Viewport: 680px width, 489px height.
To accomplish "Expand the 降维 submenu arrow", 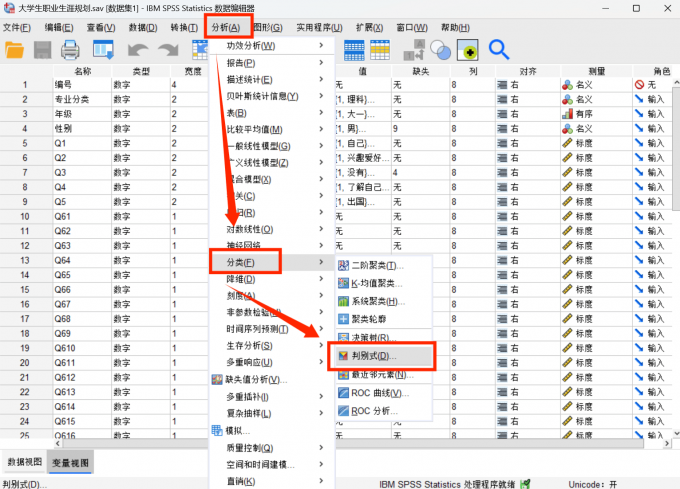I will [x=321, y=278].
